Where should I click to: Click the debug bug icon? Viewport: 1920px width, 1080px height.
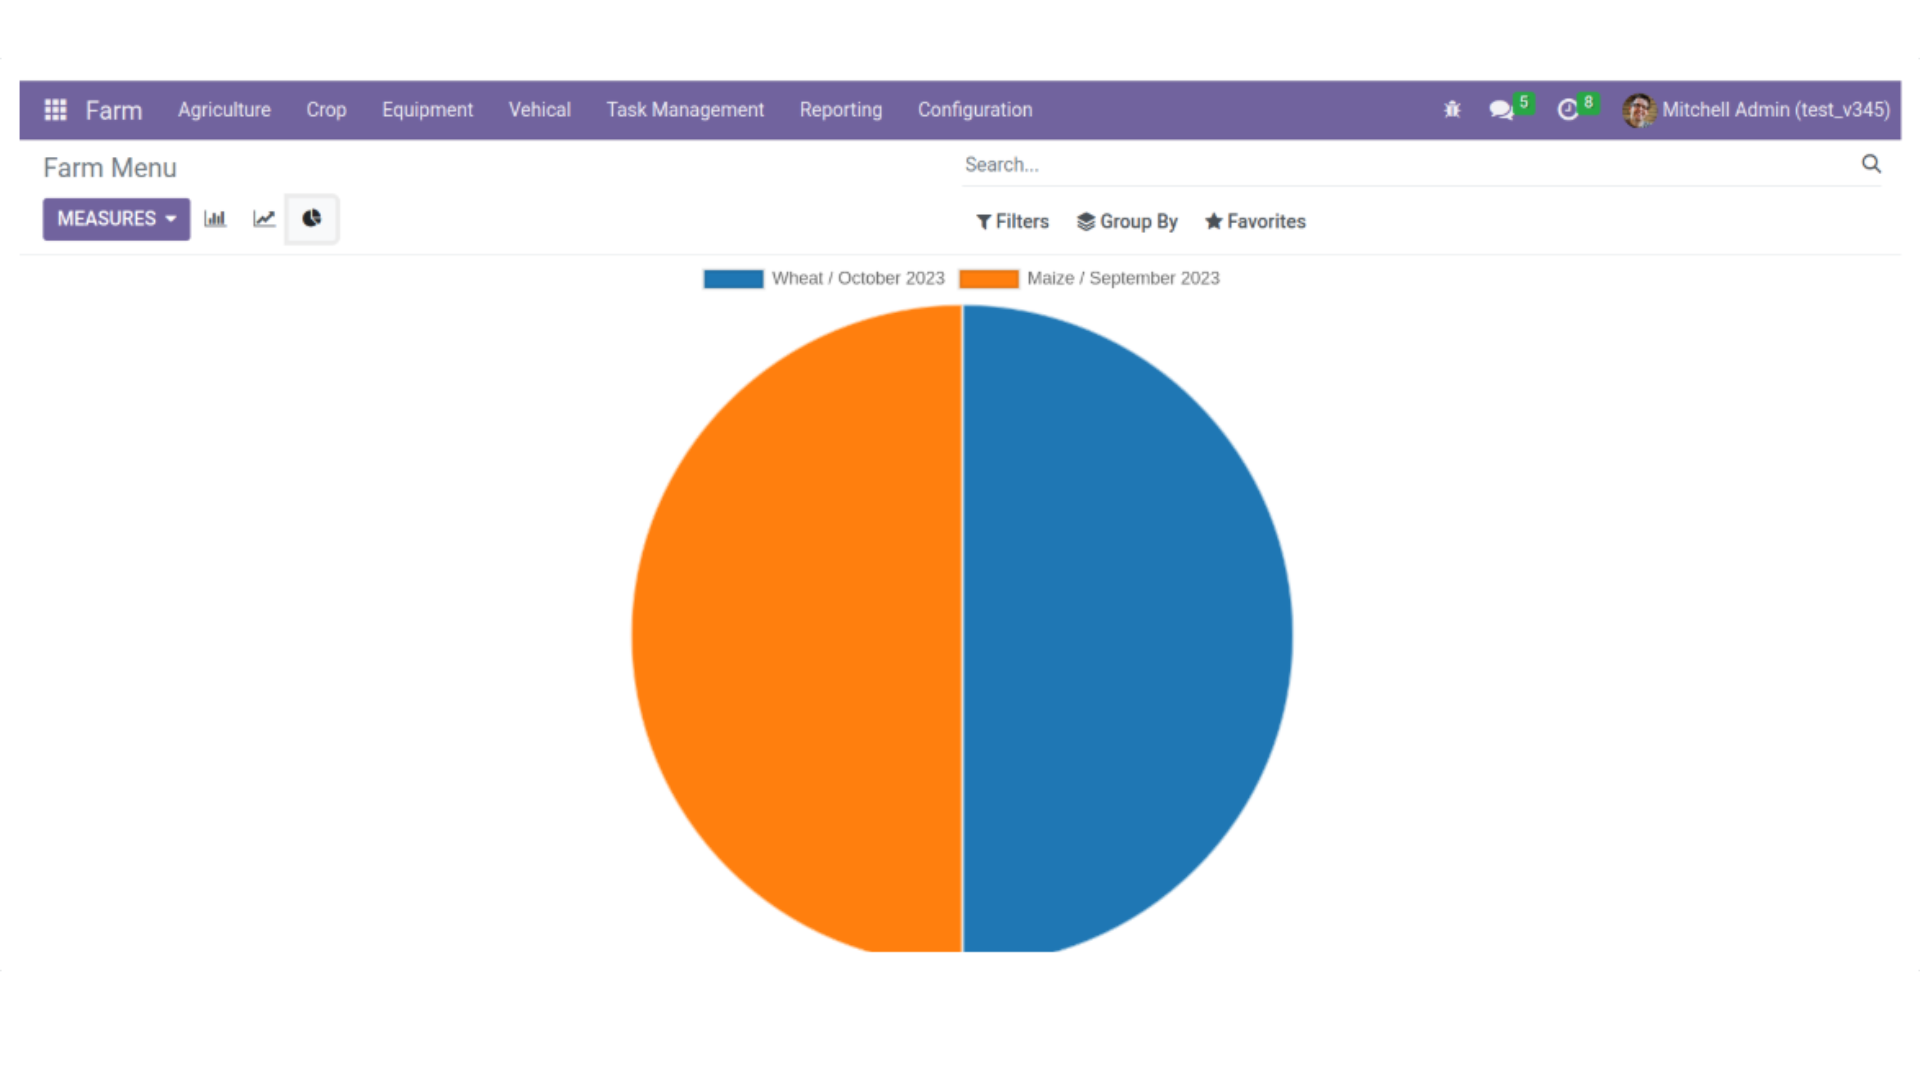pos(1452,110)
